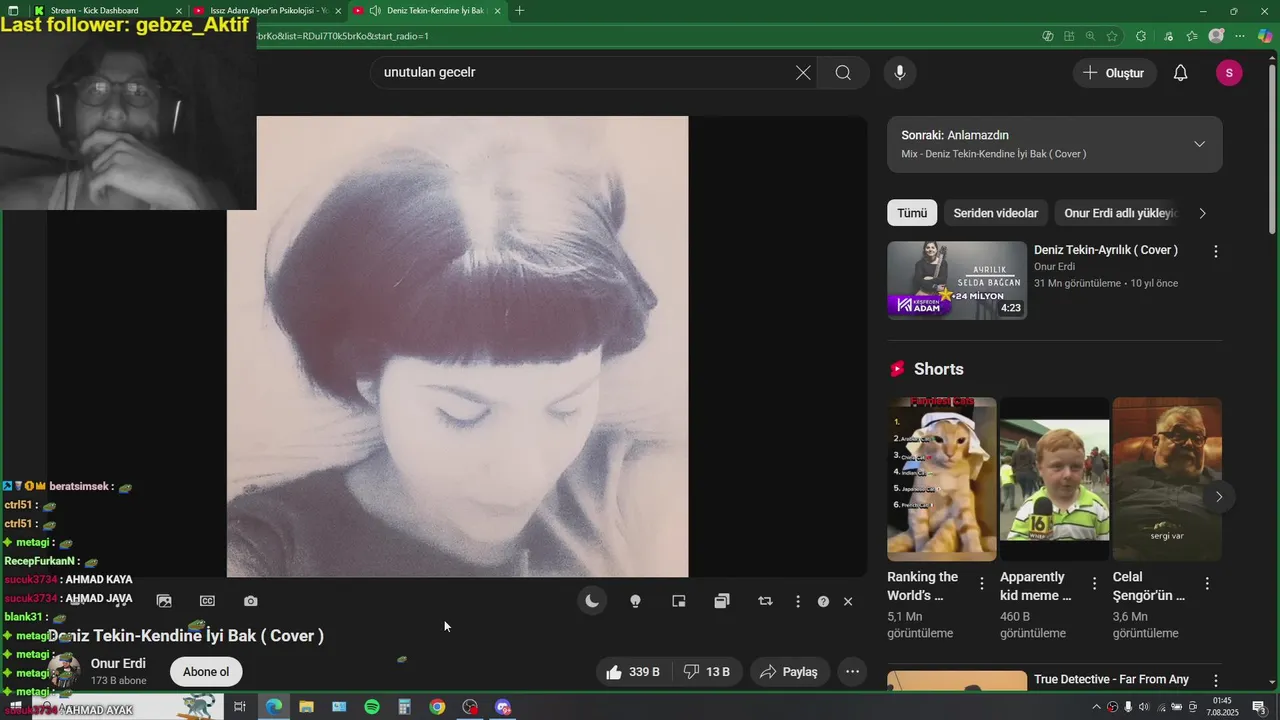Viewport: 1280px width, 720px height.
Task: Play the 'Celal Şengör'ün' short
Action: point(1167,479)
